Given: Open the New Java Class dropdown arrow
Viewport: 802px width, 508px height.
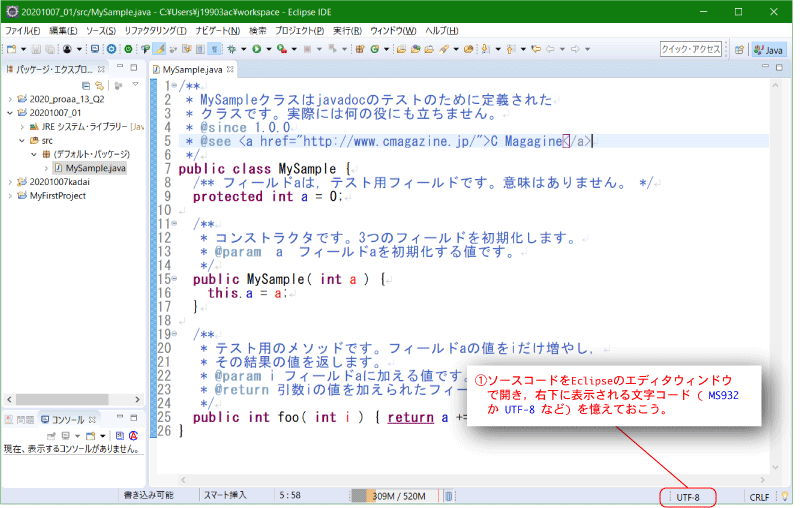Looking at the screenshot, I should [386, 49].
